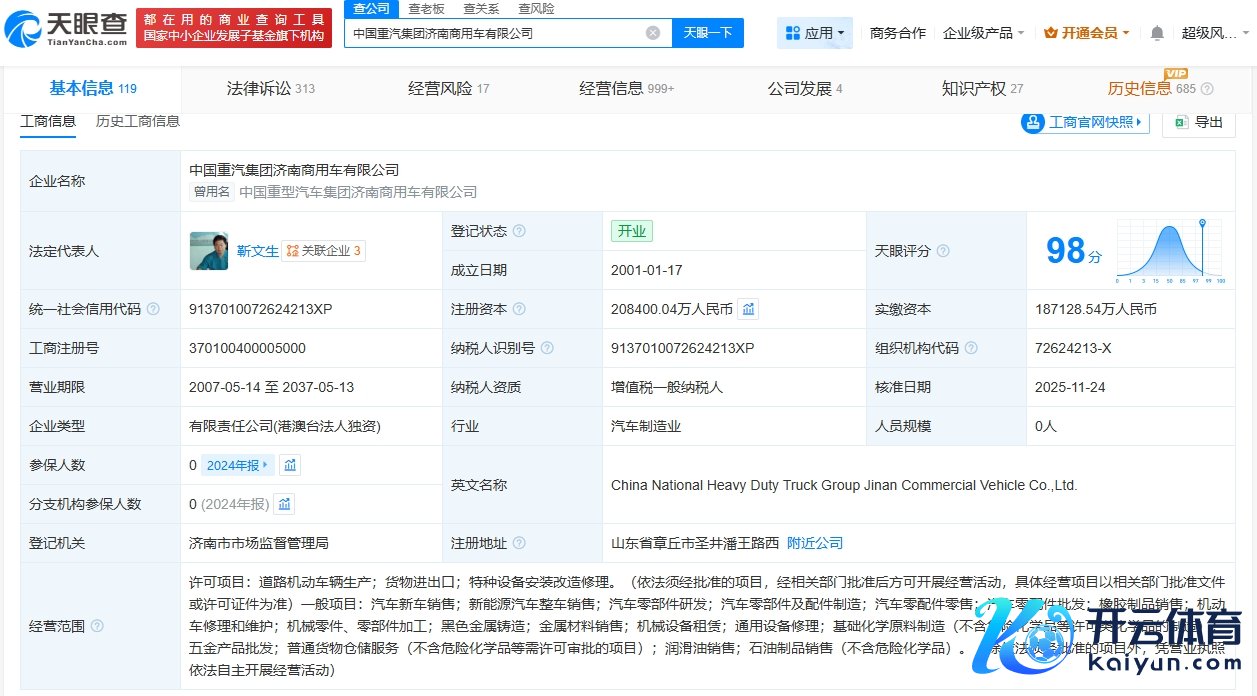The image size is (1257, 696).
Task: Click help icon beside 天眼评分
Action: click(x=942, y=251)
